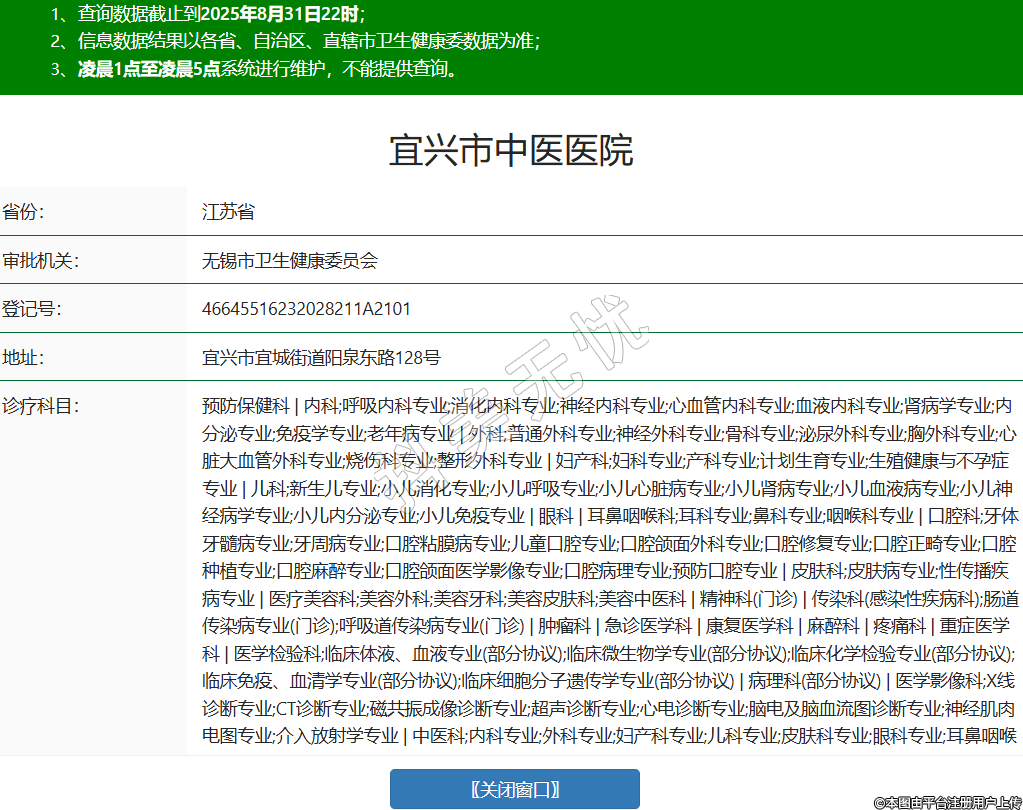Select the 诊疗科目 row label
Image resolution: width=1023 pixels, height=810 pixels.
click(40, 406)
